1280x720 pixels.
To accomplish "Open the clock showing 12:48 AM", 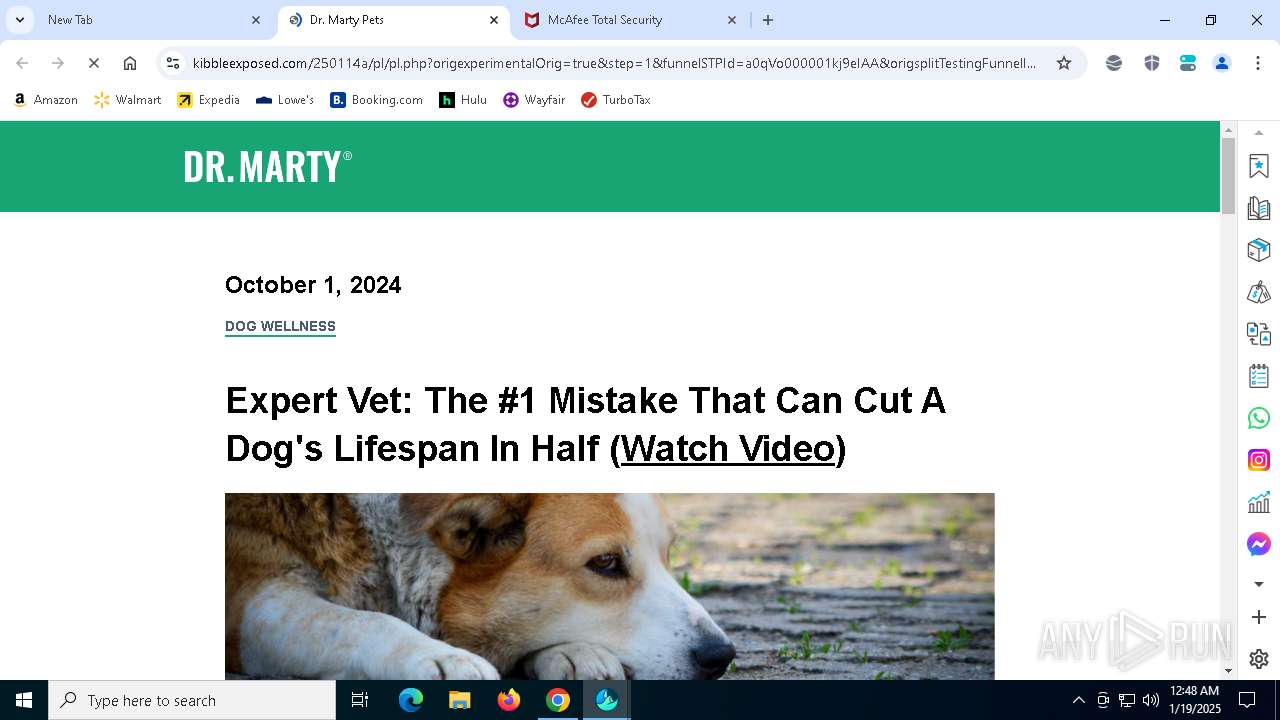I will 1195,700.
